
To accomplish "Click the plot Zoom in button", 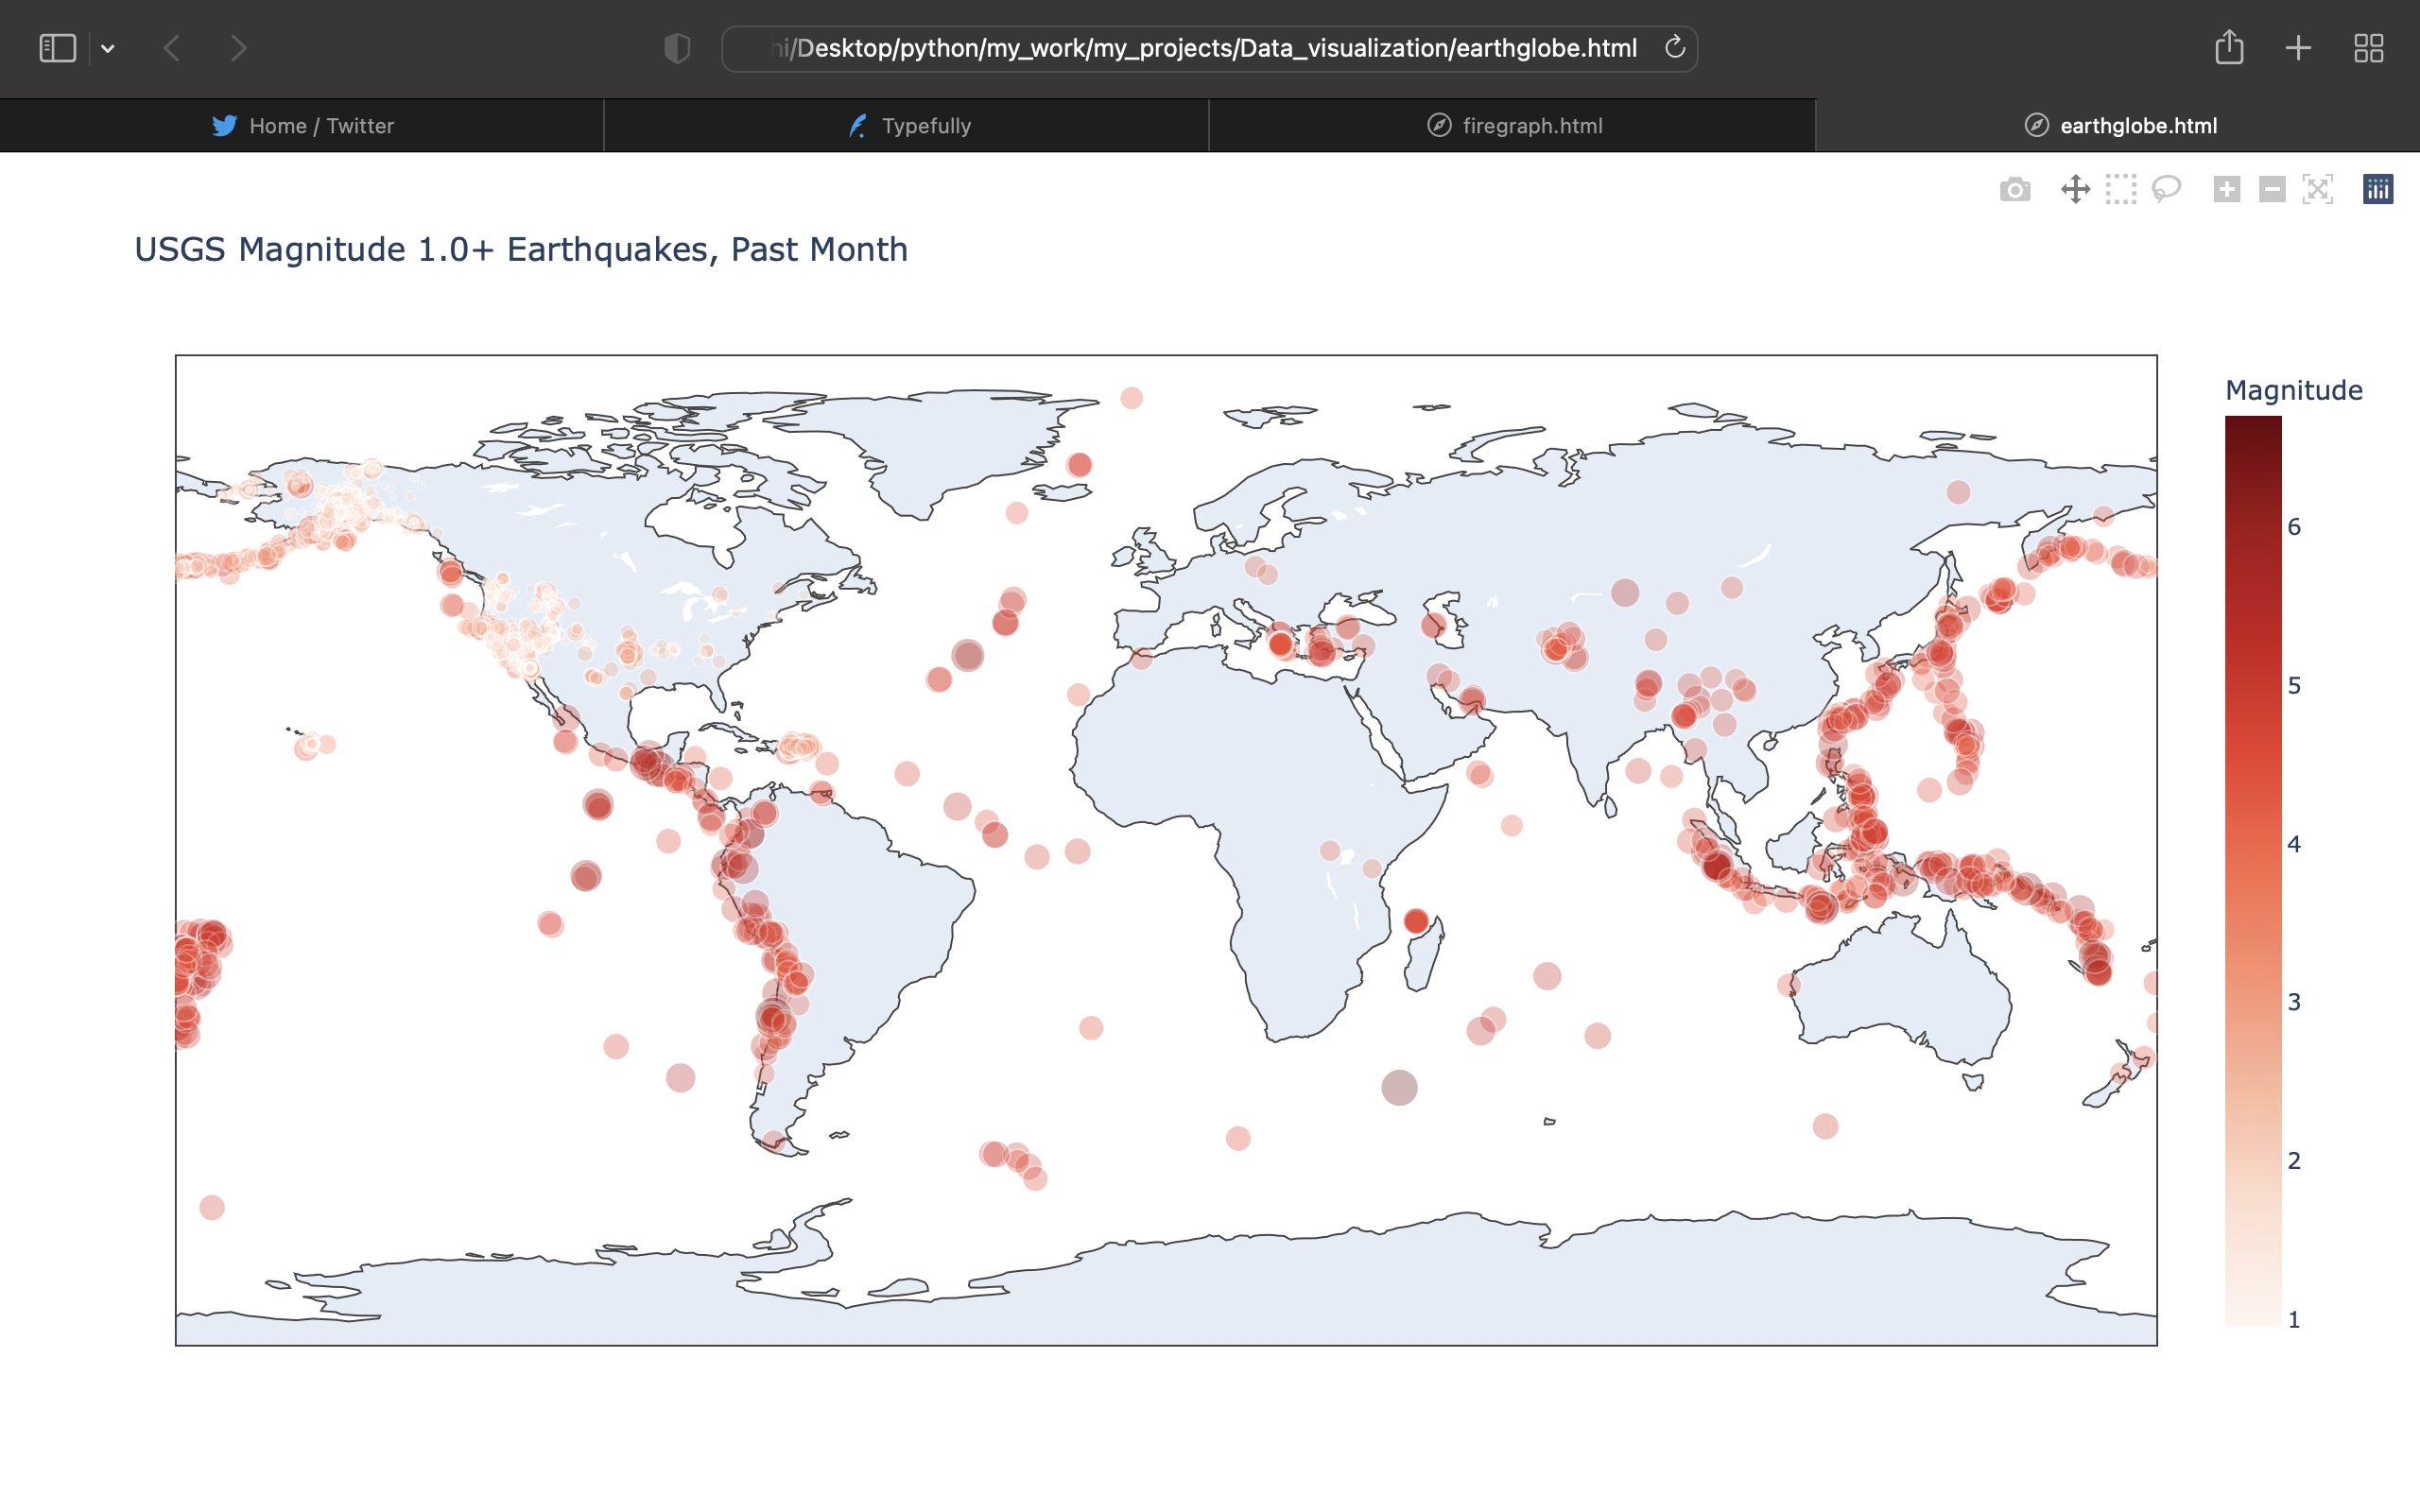I will coord(2226,189).
